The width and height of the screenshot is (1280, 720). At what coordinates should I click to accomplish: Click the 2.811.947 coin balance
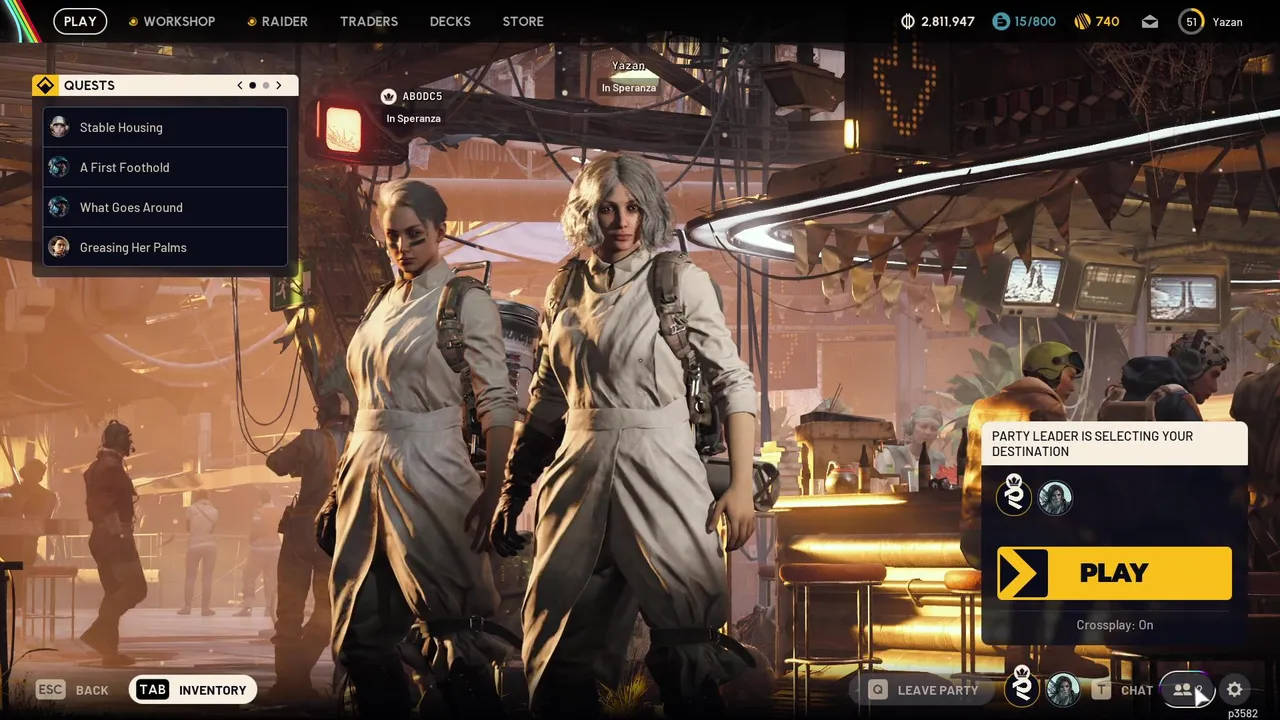(948, 21)
